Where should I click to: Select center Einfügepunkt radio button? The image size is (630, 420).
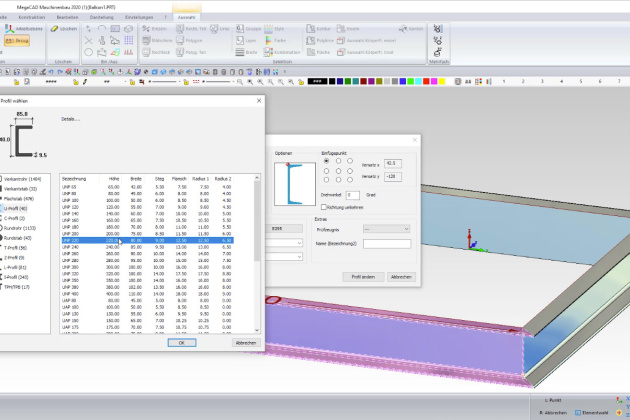click(339, 170)
